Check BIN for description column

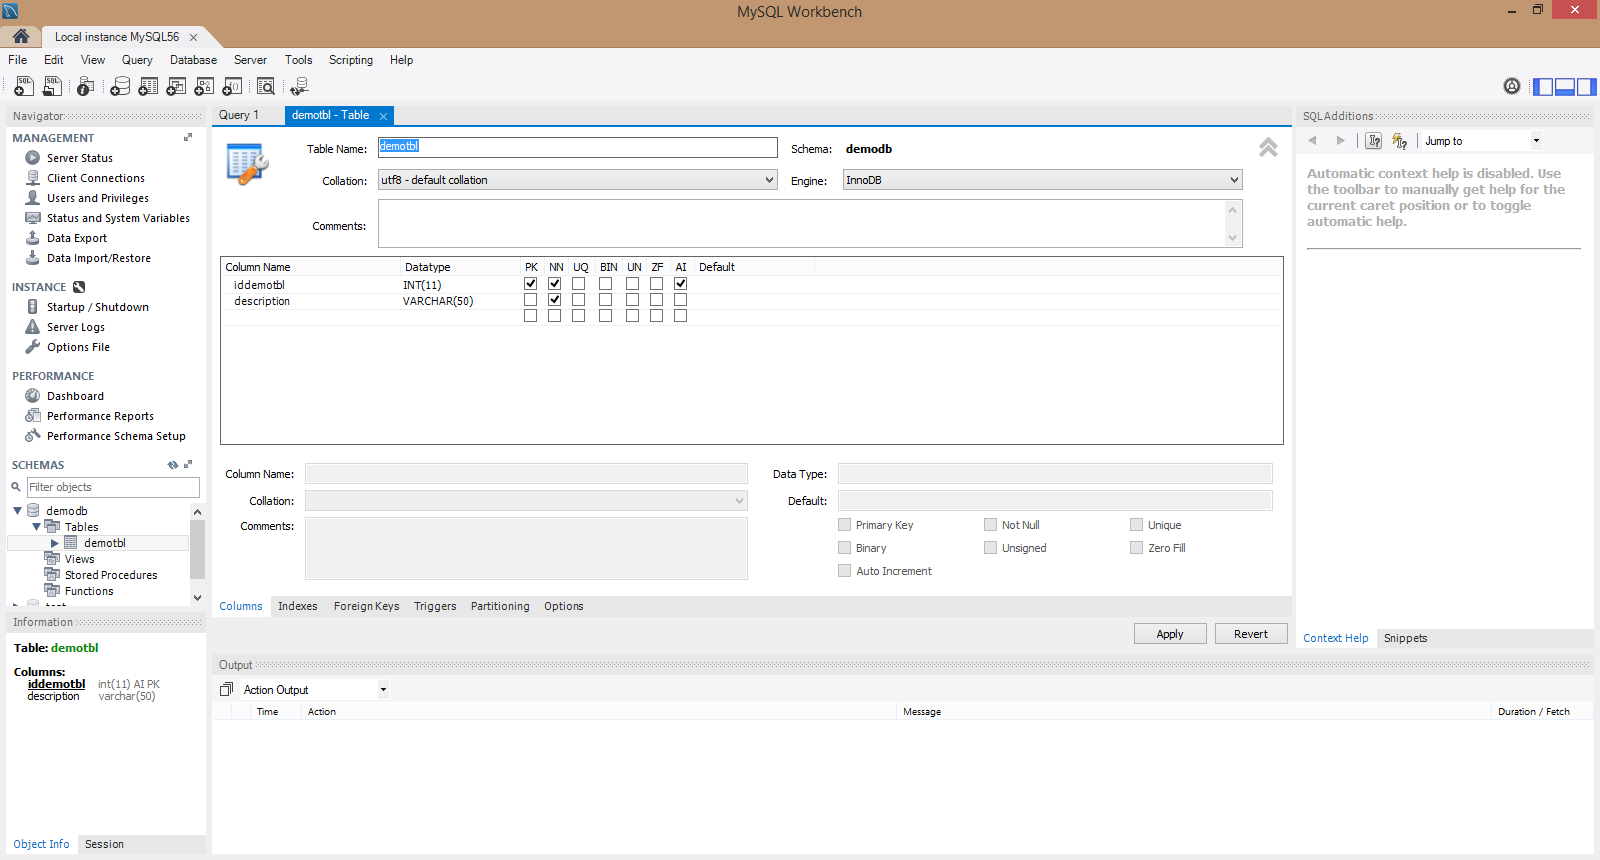pos(606,300)
